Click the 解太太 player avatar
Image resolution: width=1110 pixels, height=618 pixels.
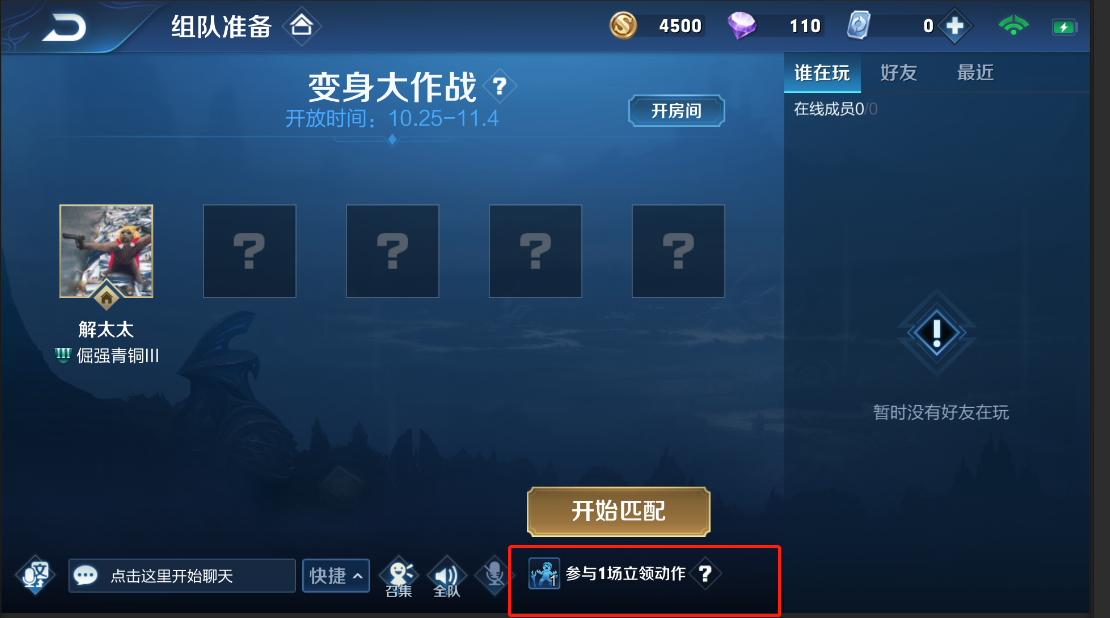[106, 251]
